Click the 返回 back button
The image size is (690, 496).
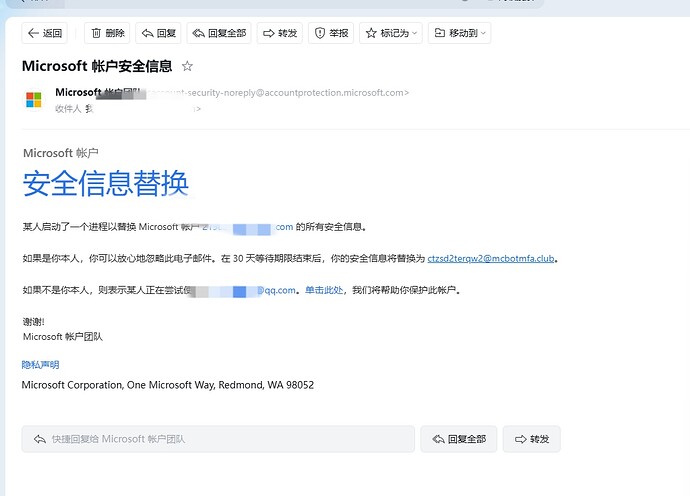[x=44, y=33]
